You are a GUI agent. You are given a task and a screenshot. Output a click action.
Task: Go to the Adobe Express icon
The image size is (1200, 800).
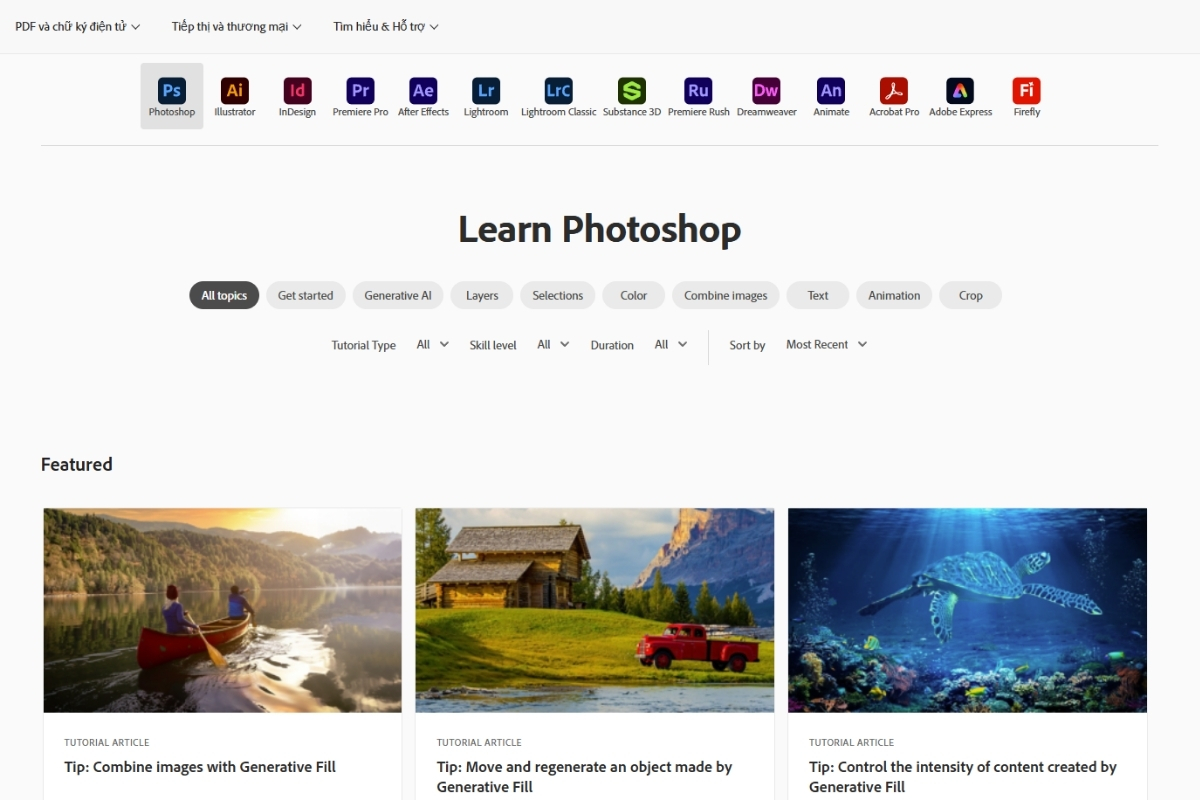pos(960,96)
